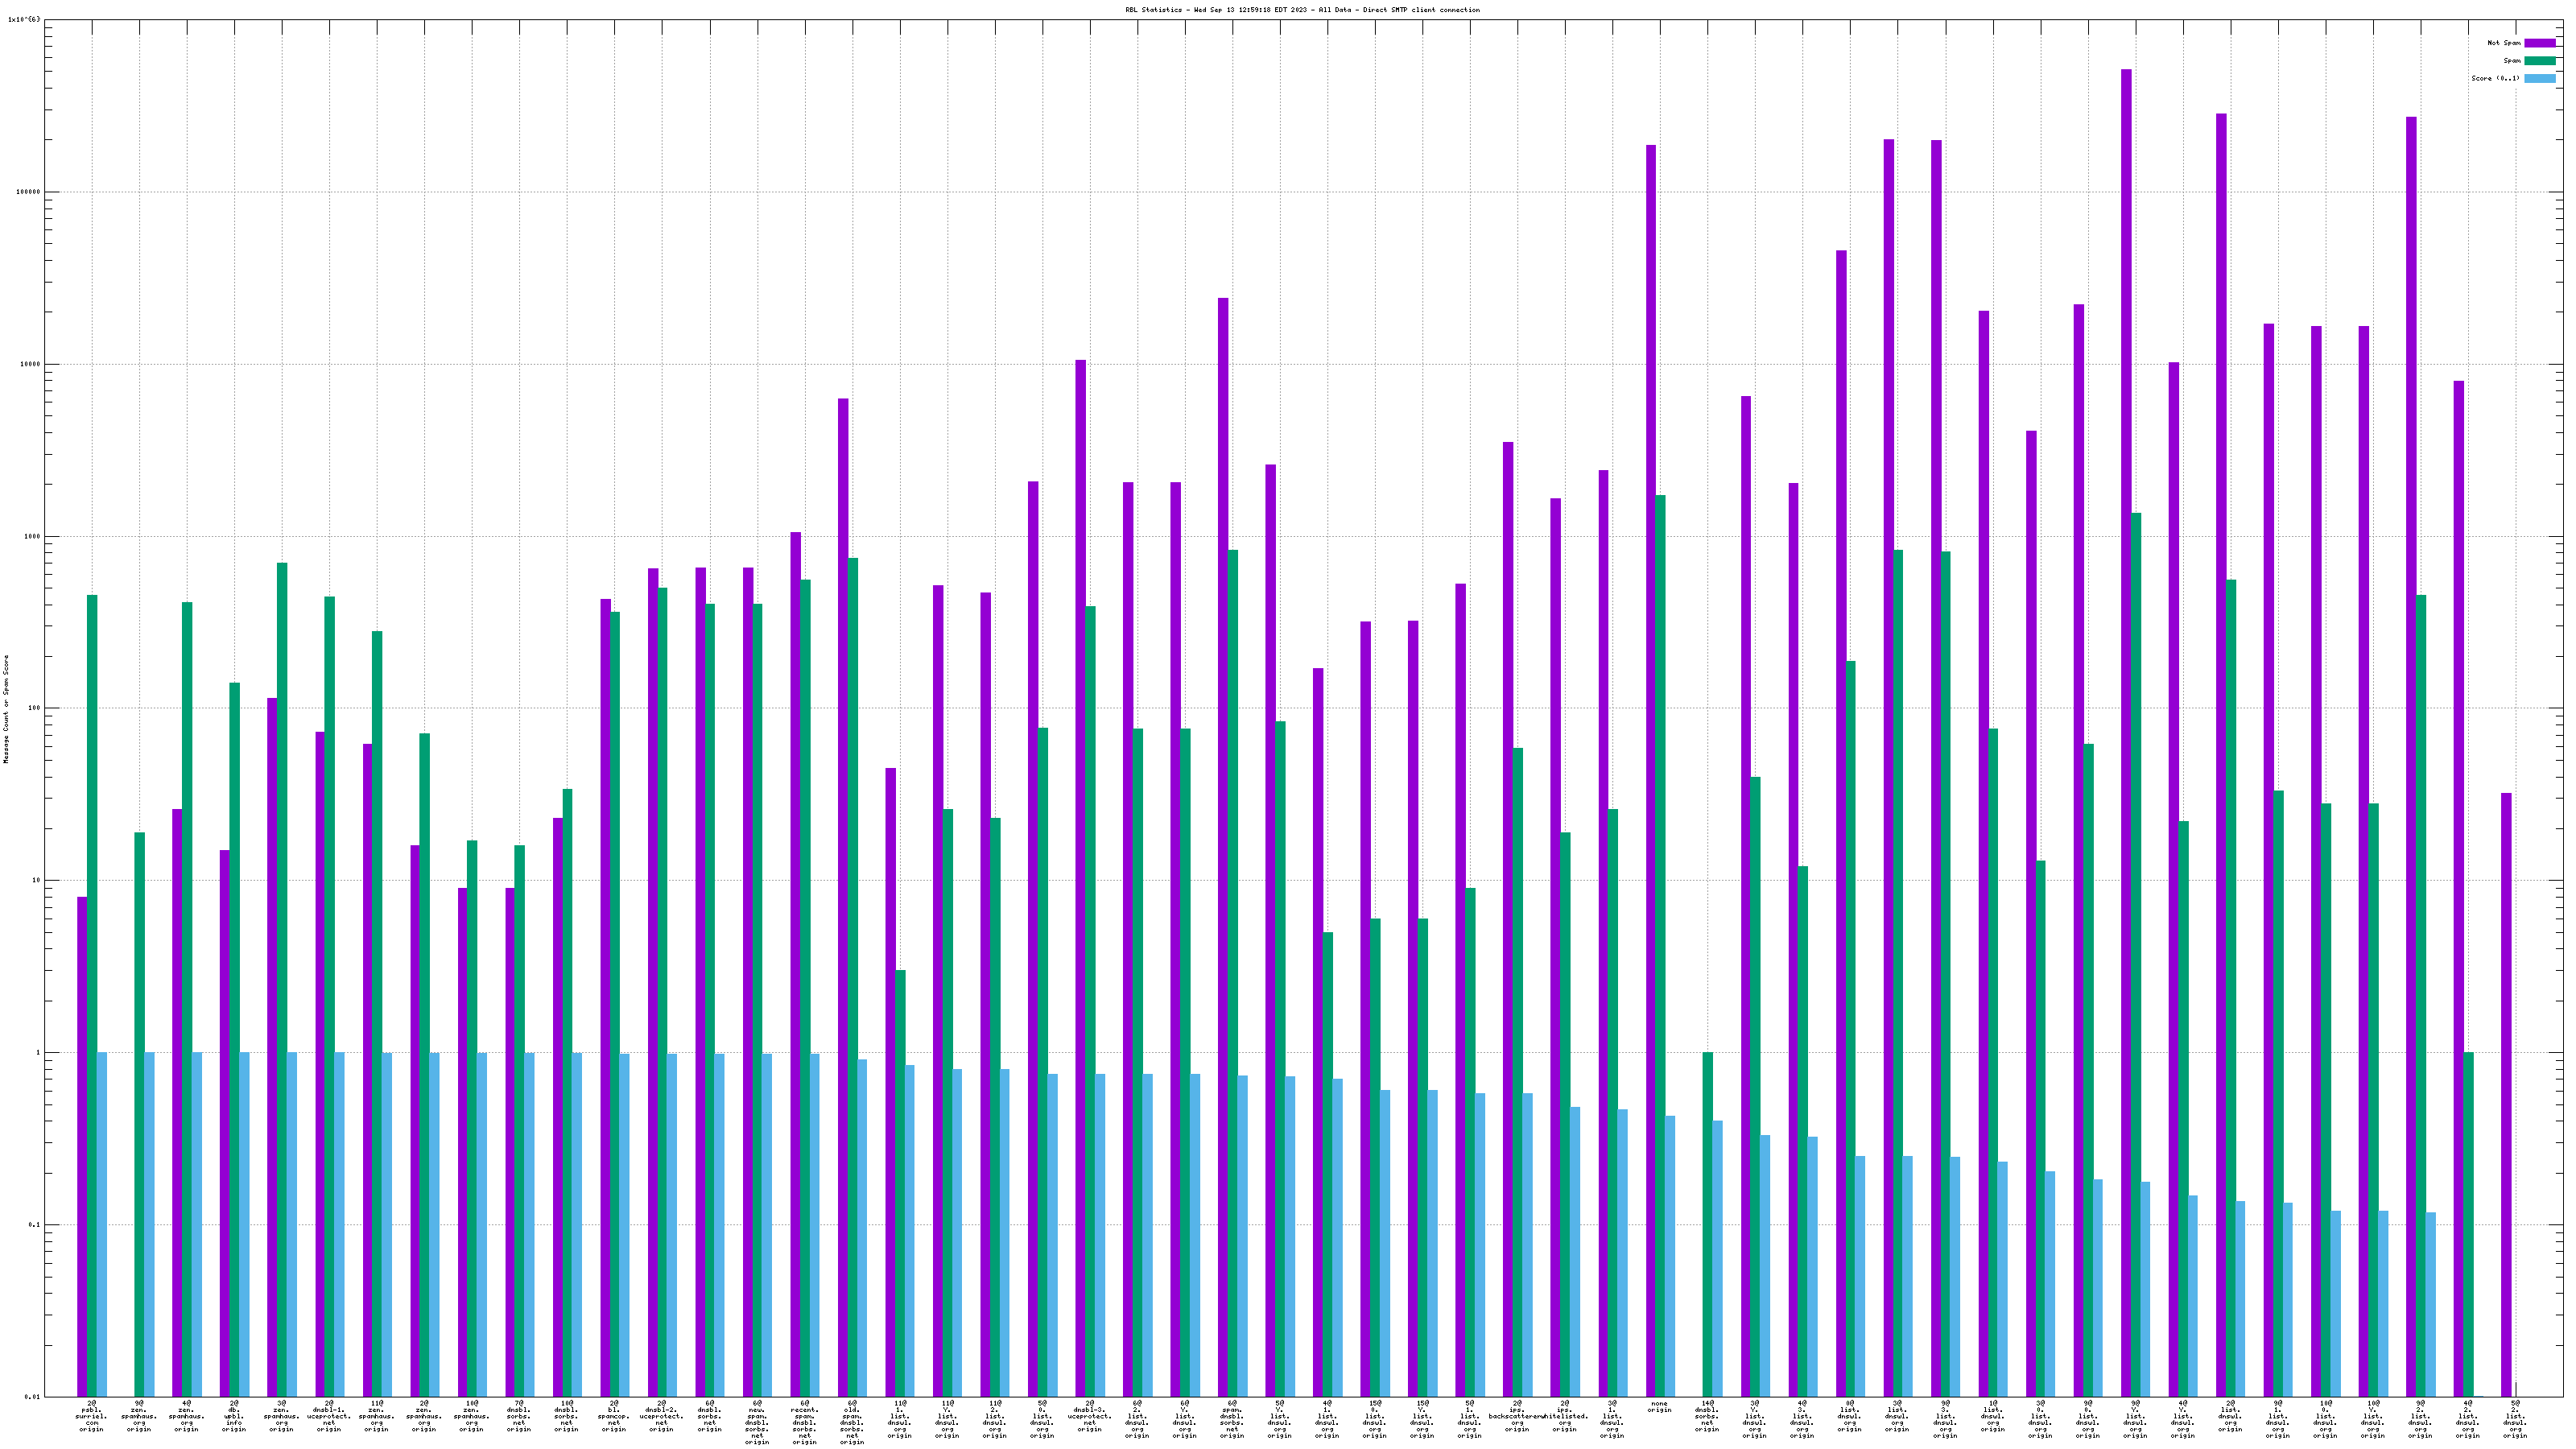Click the purple bar above 'none origin'
This screenshot has width=2576, height=1449.
1651,770
